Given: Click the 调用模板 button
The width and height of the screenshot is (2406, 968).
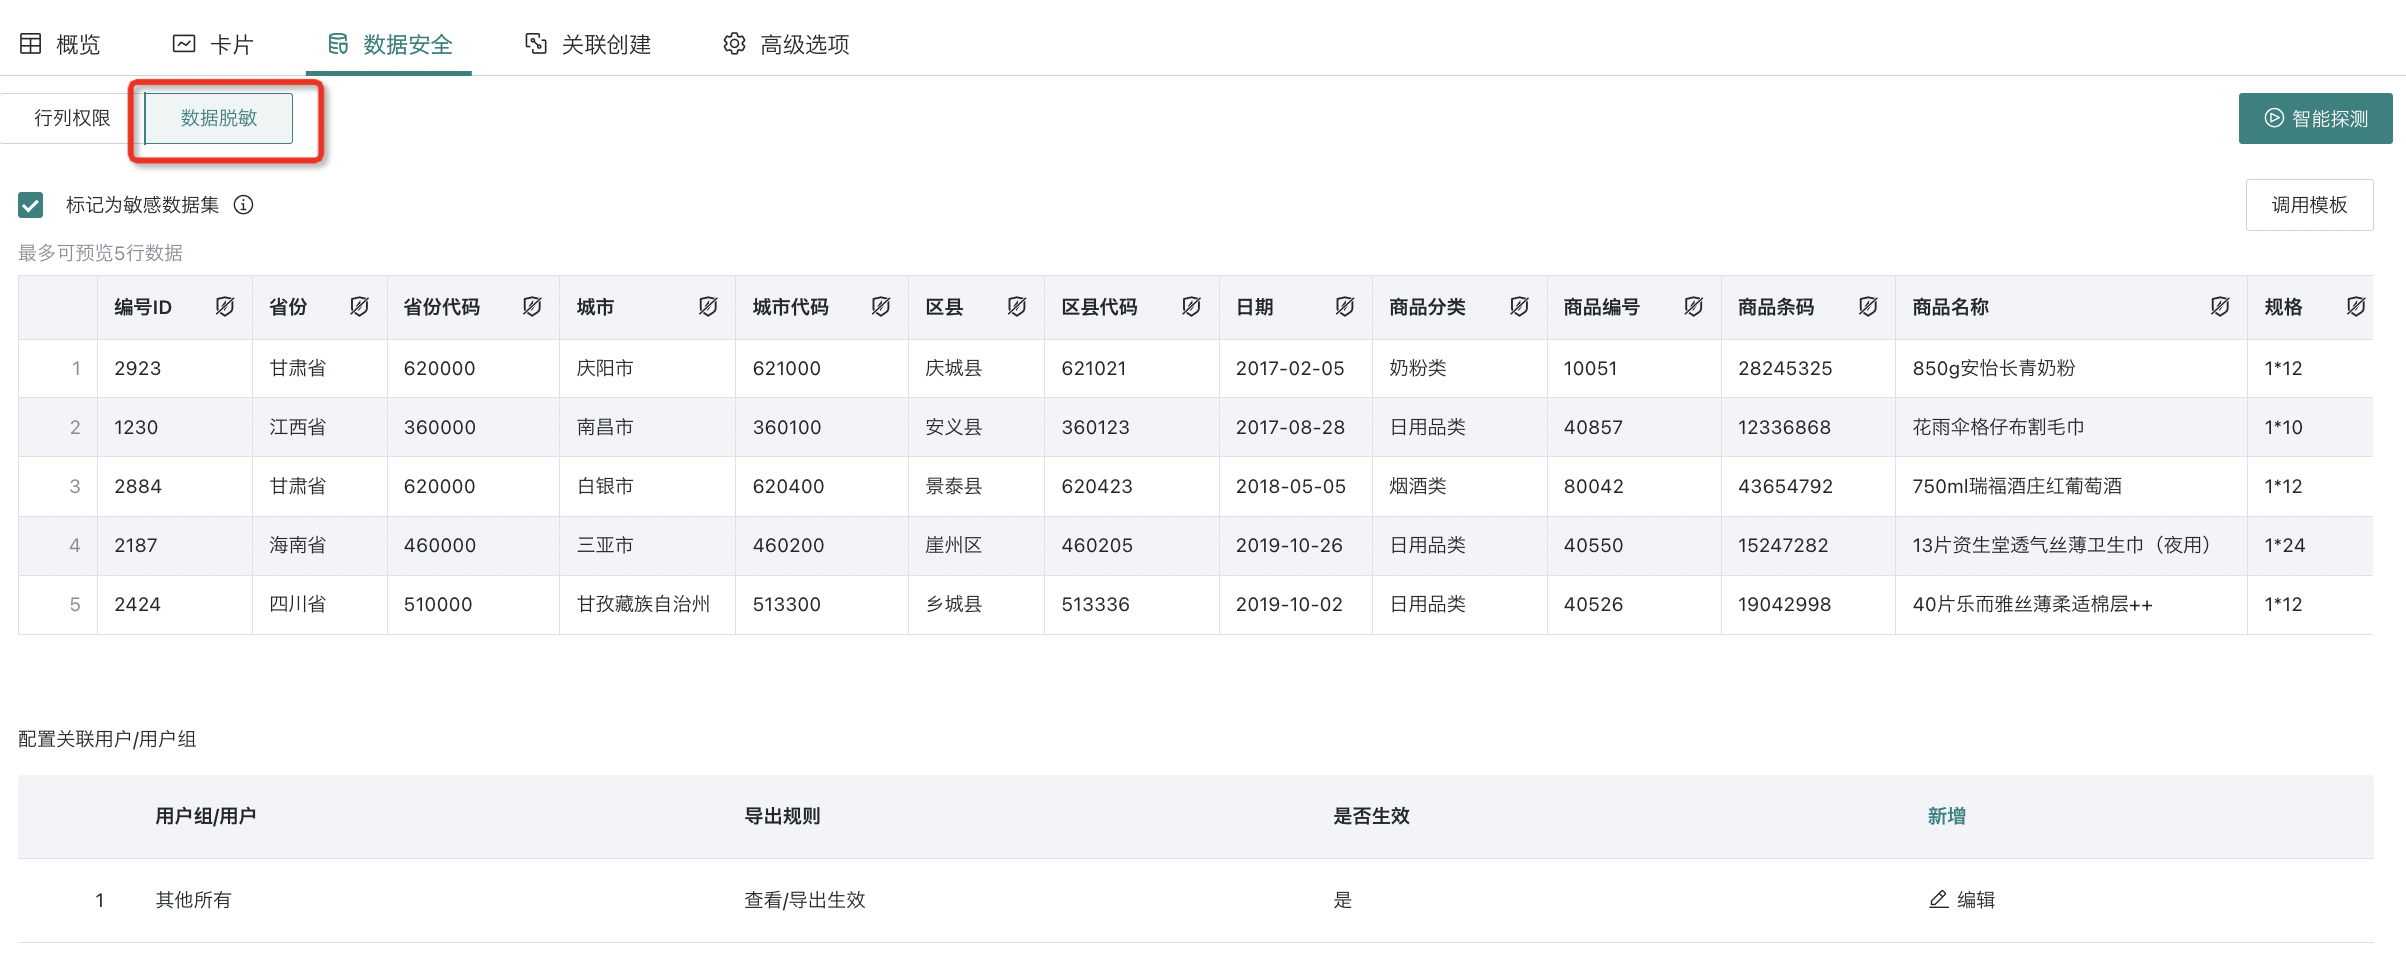Looking at the screenshot, I should [2309, 205].
